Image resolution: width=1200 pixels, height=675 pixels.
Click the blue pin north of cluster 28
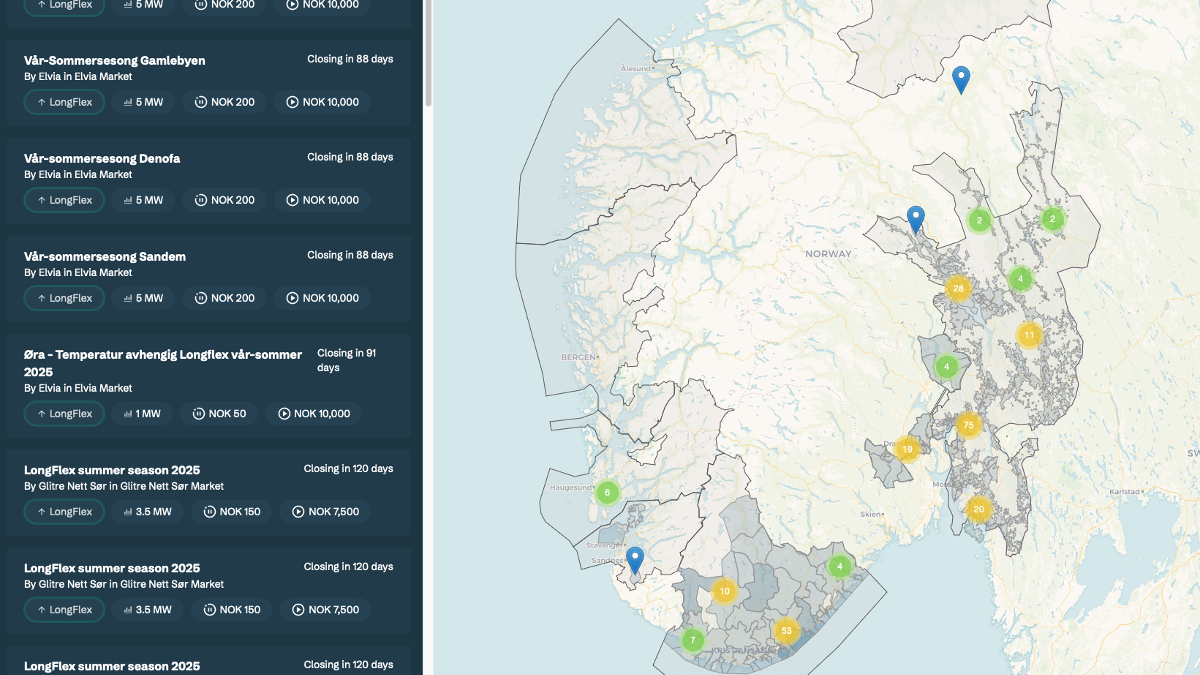click(x=915, y=218)
